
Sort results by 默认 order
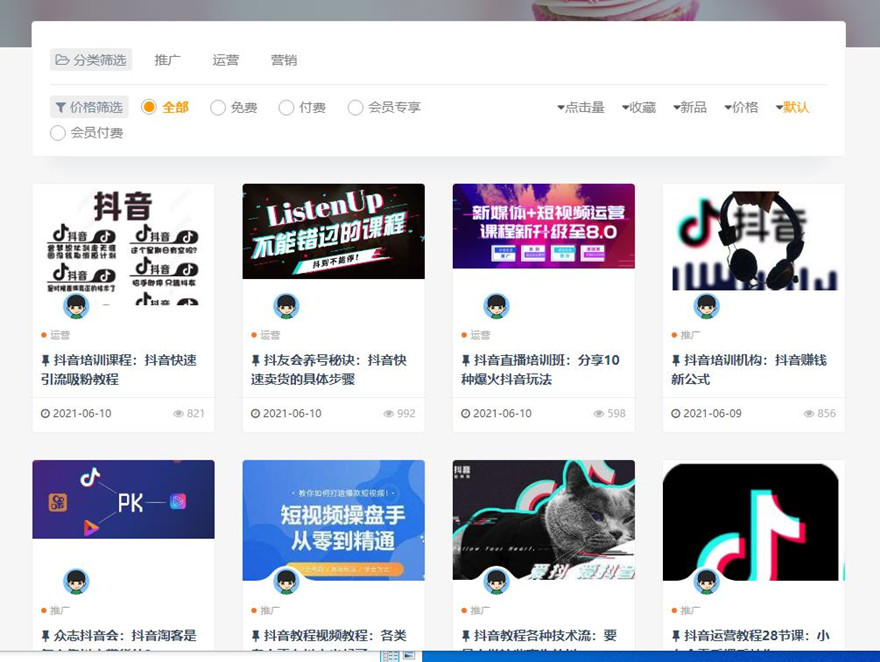792,107
